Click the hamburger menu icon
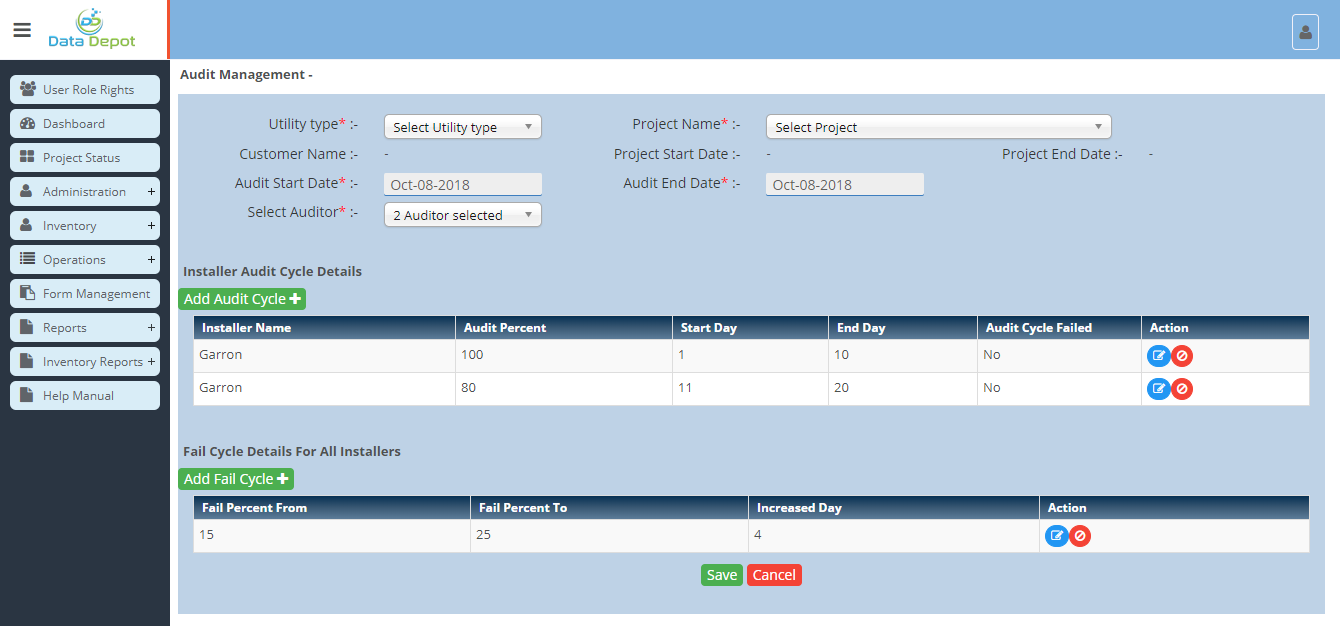The height and width of the screenshot is (626, 1340). click(x=22, y=30)
